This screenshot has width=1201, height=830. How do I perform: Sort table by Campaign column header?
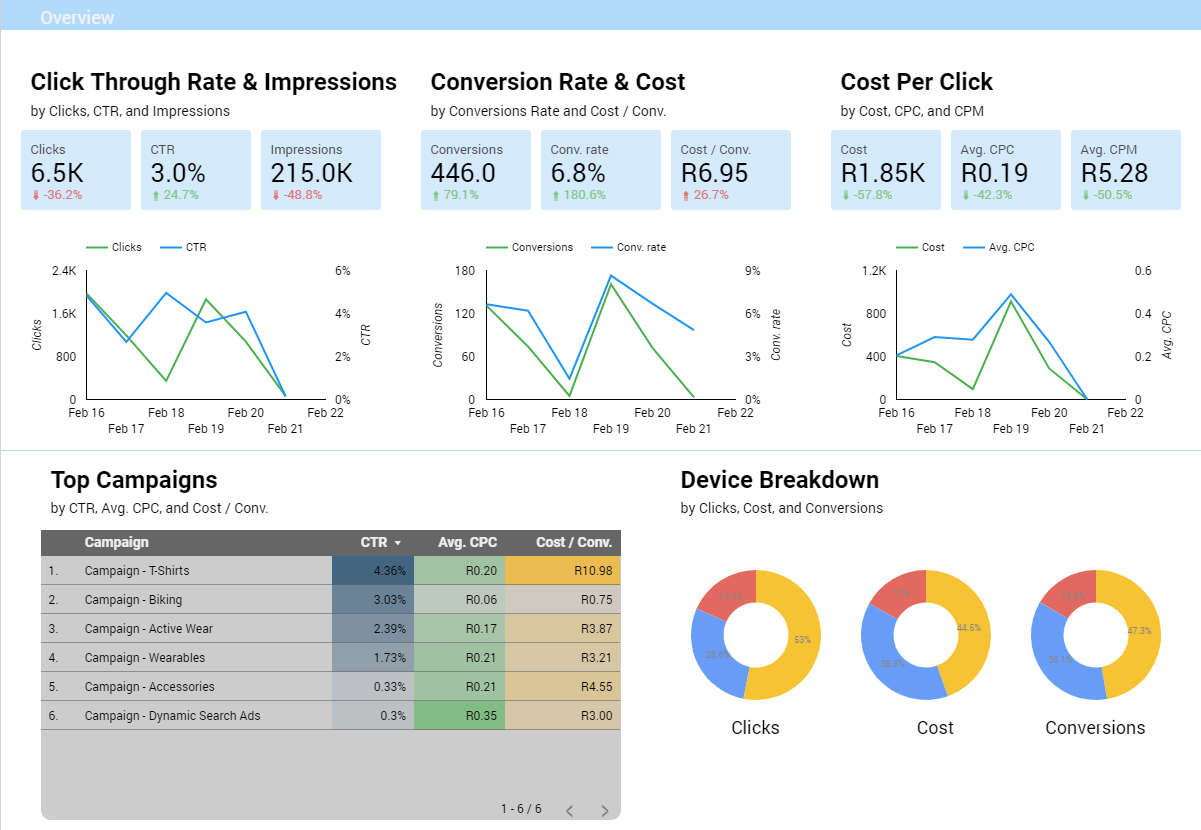coord(116,542)
